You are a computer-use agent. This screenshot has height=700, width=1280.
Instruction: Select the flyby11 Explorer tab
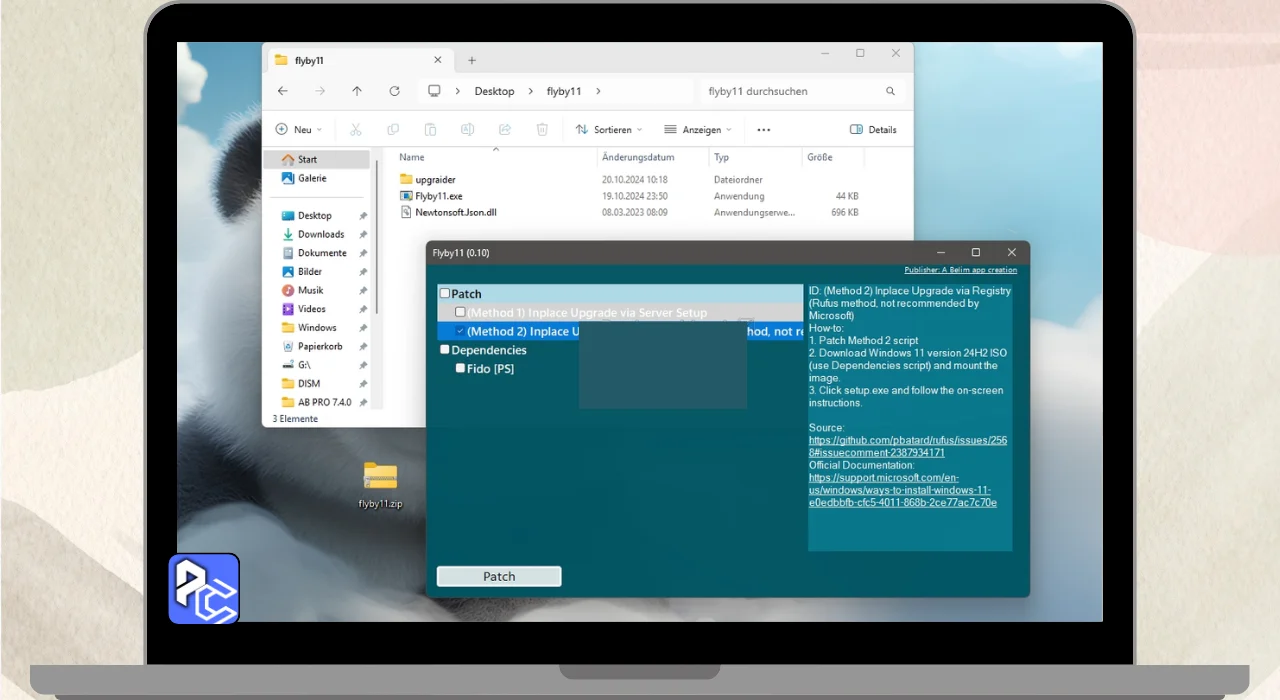click(360, 60)
